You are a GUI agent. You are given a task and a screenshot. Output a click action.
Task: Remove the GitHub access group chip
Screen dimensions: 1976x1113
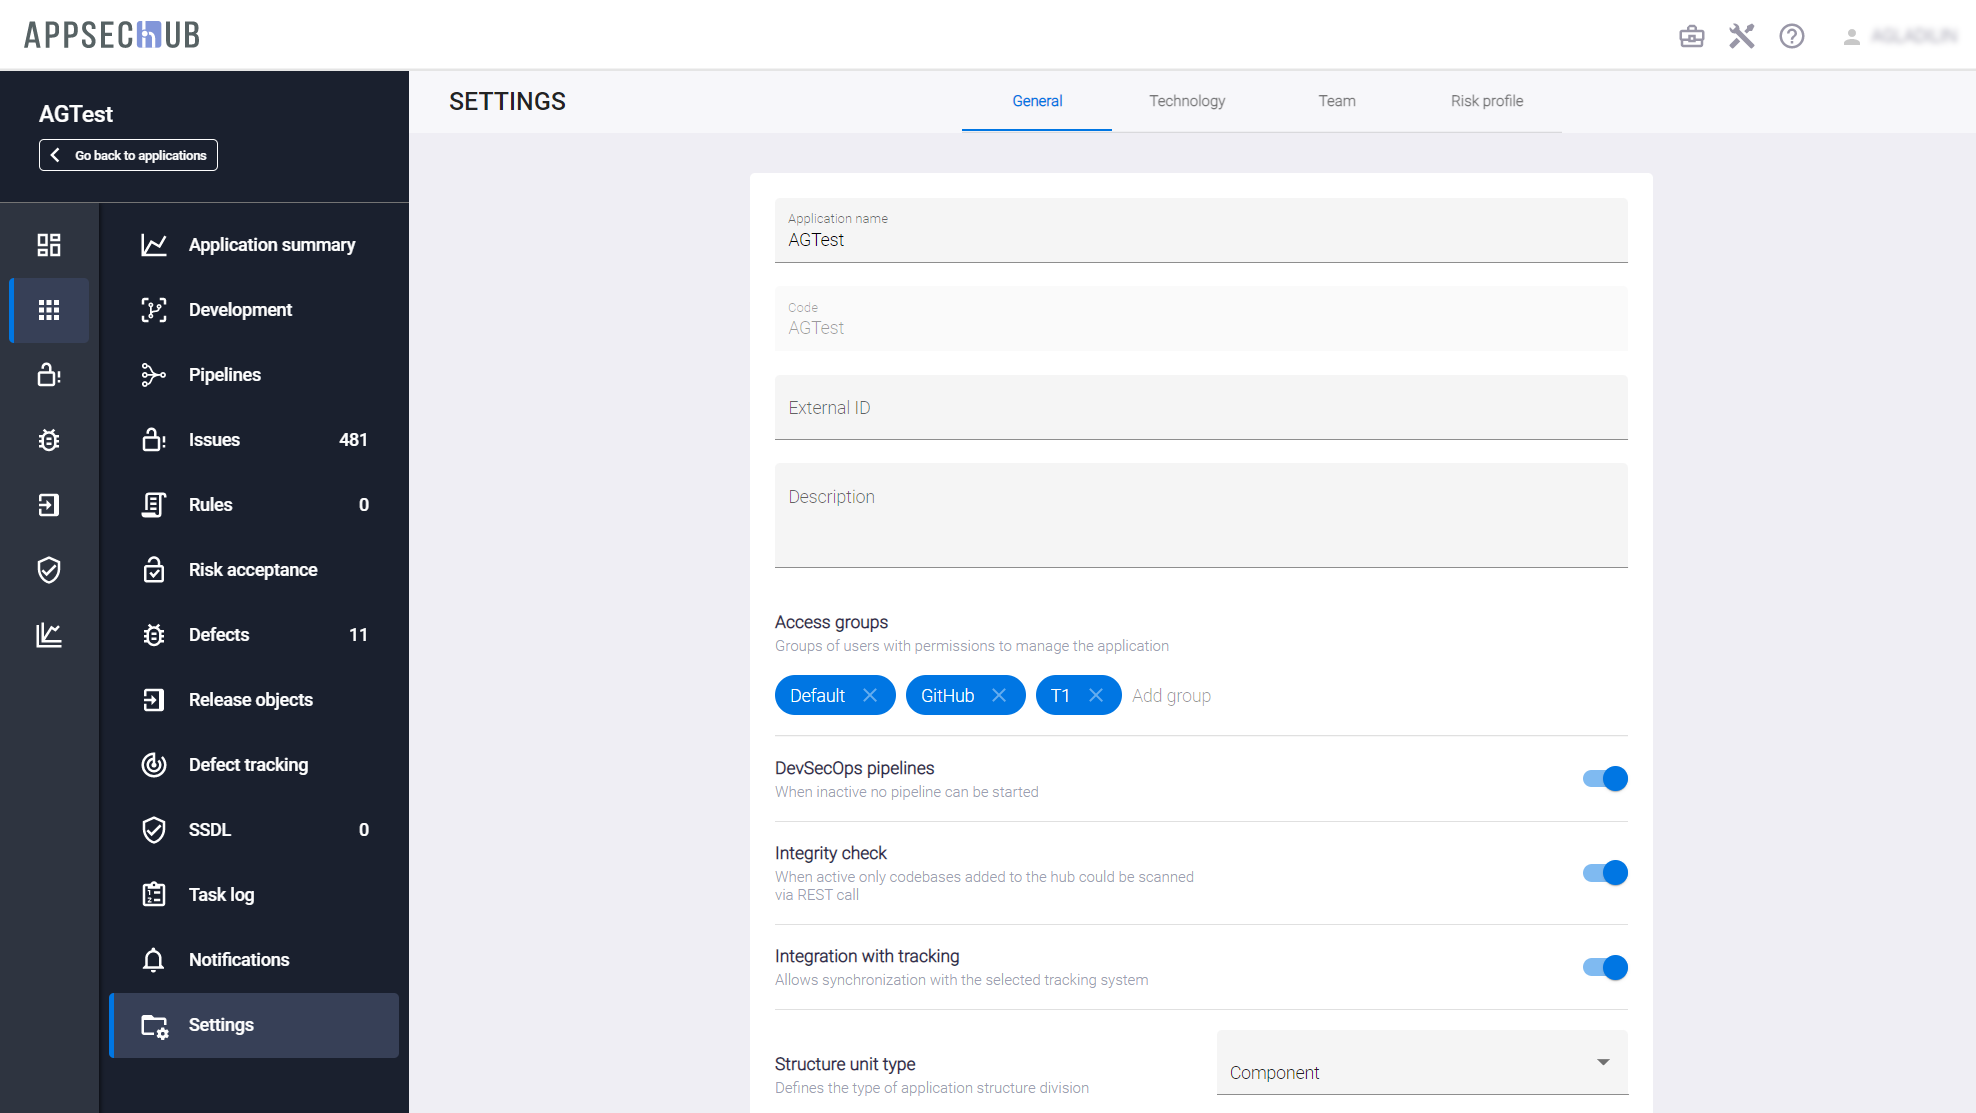tap(998, 696)
